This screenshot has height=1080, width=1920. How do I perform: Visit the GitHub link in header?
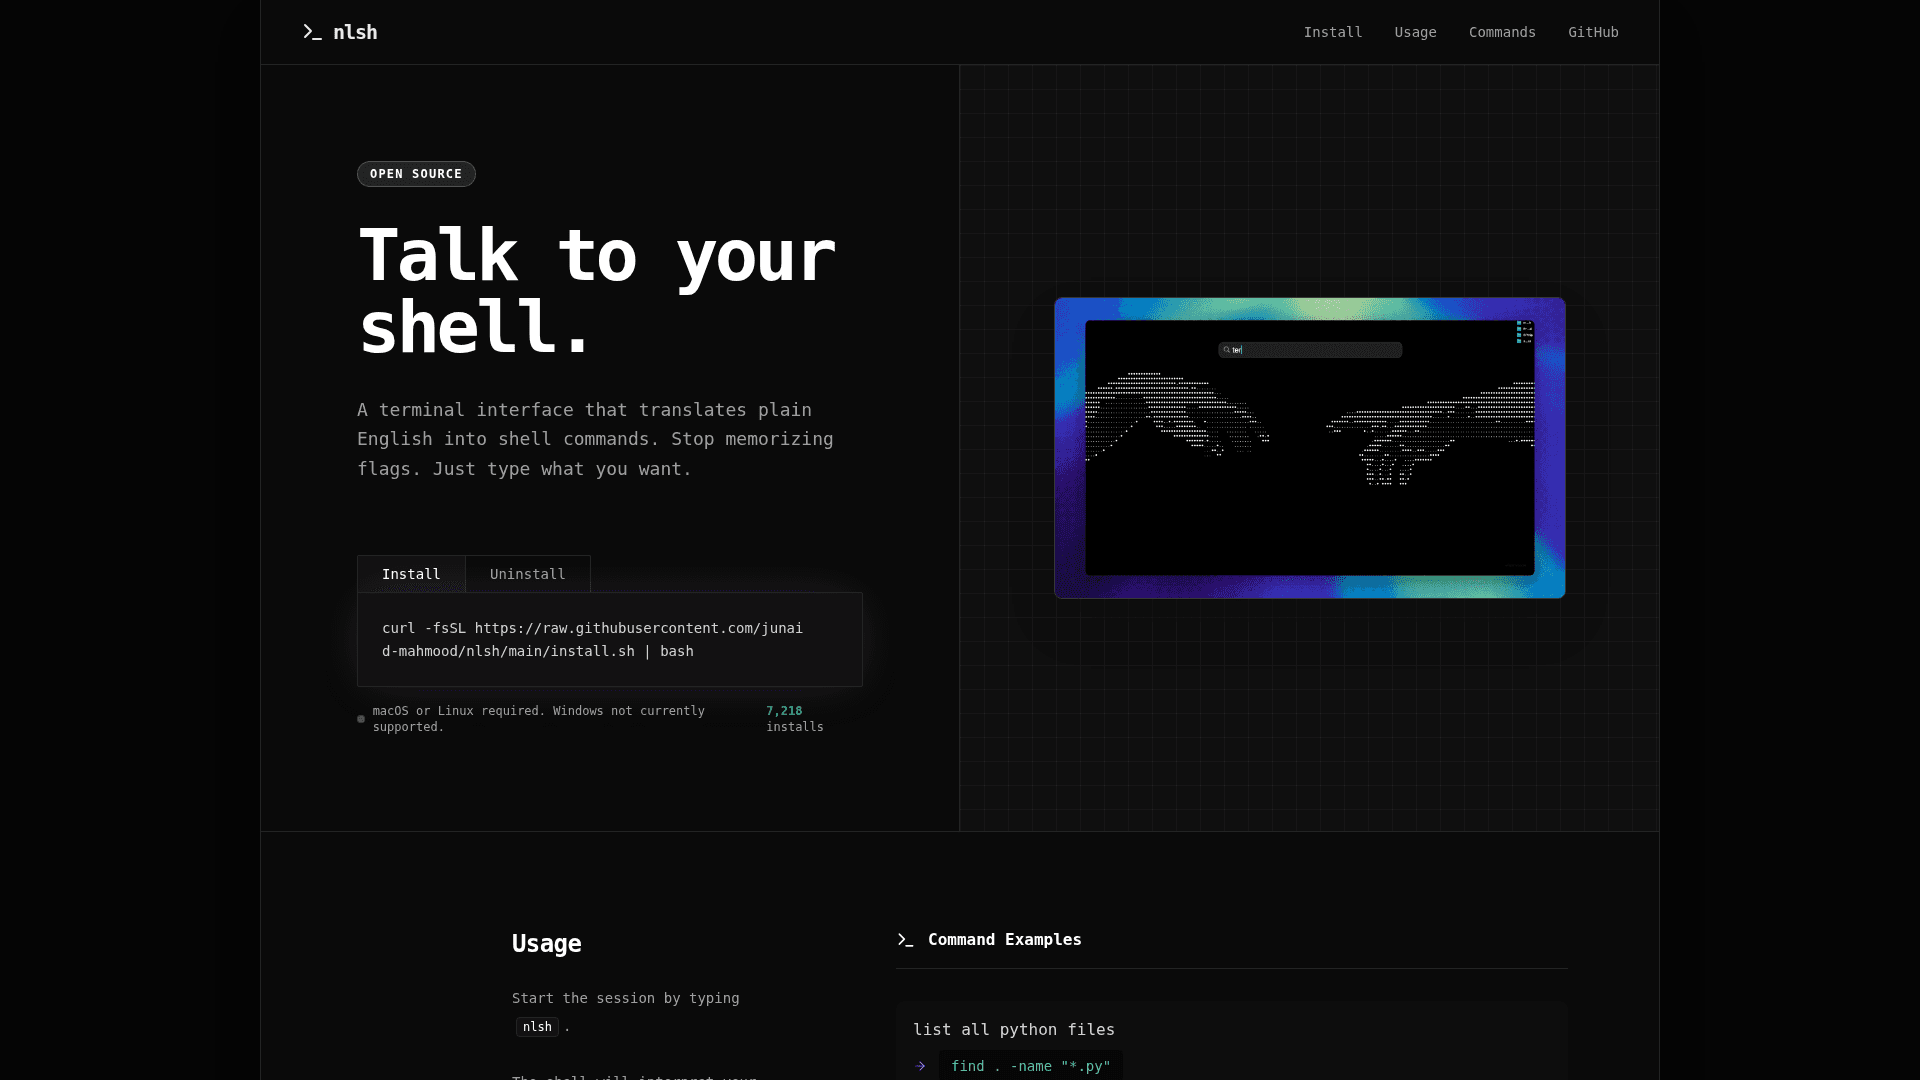click(x=1592, y=32)
